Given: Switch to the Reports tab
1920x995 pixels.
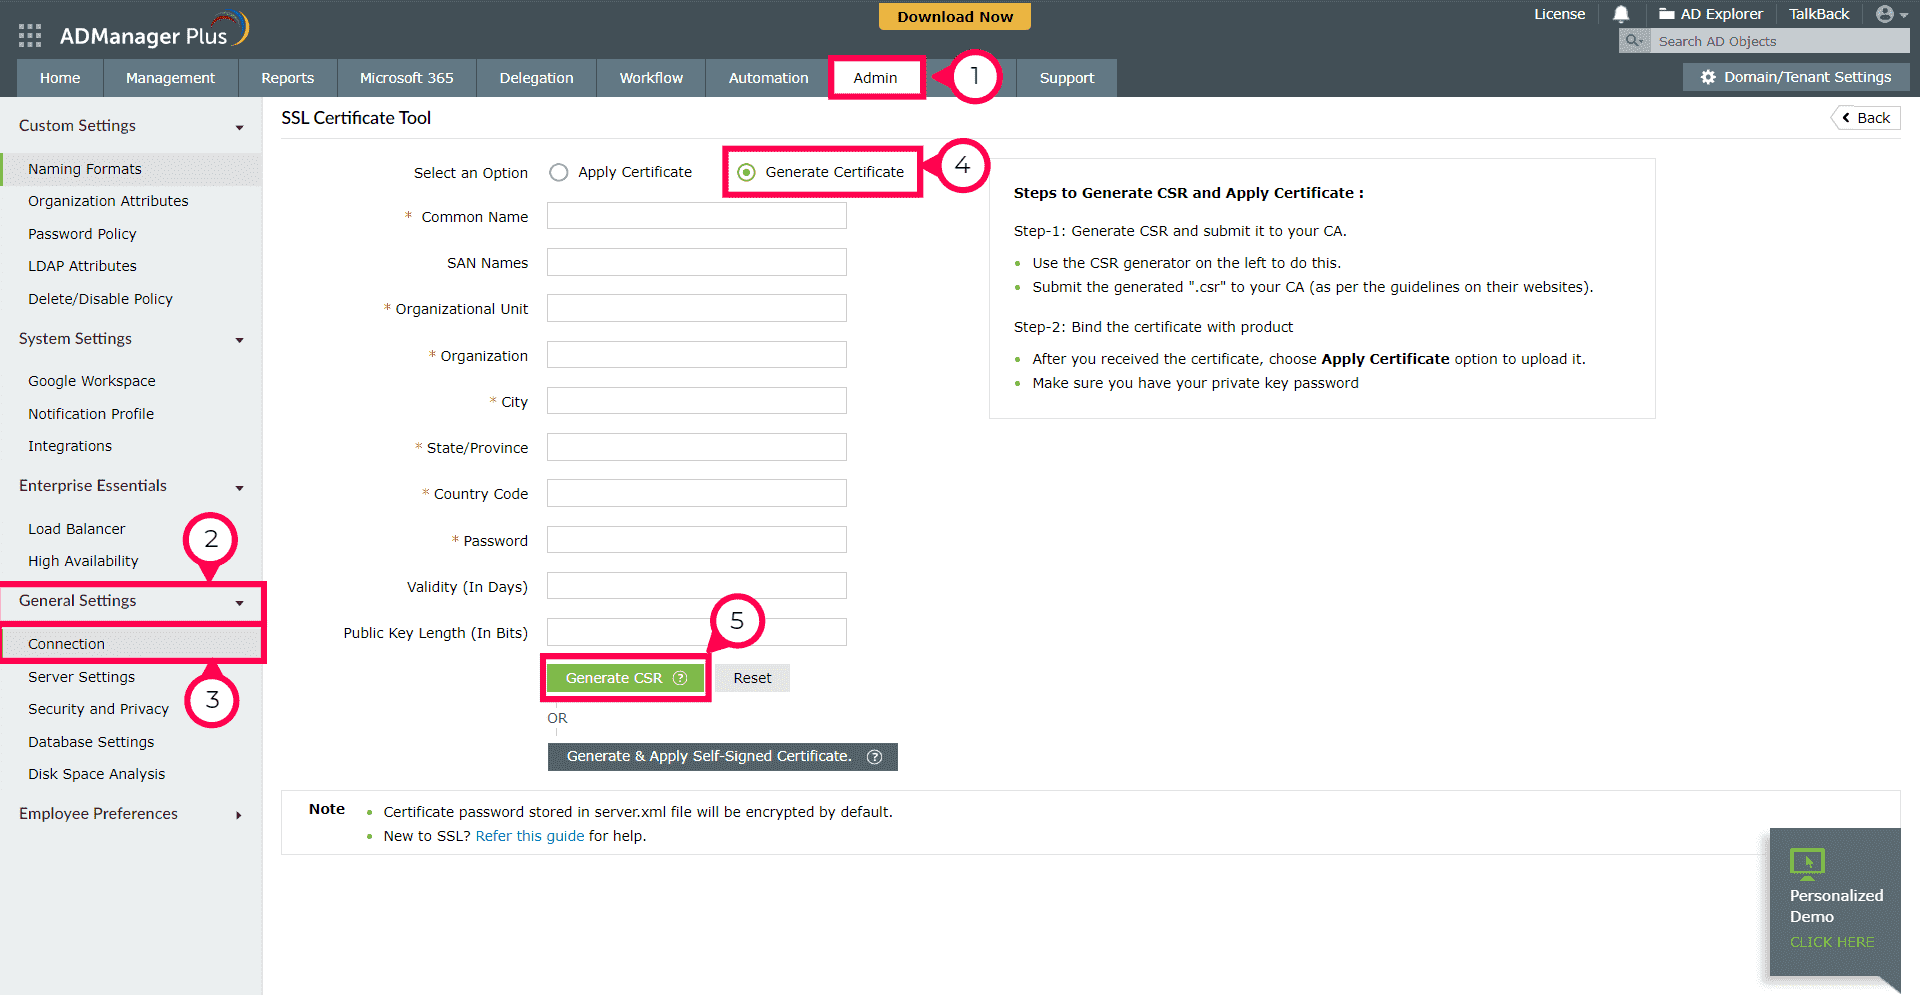Looking at the screenshot, I should [288, 78].
